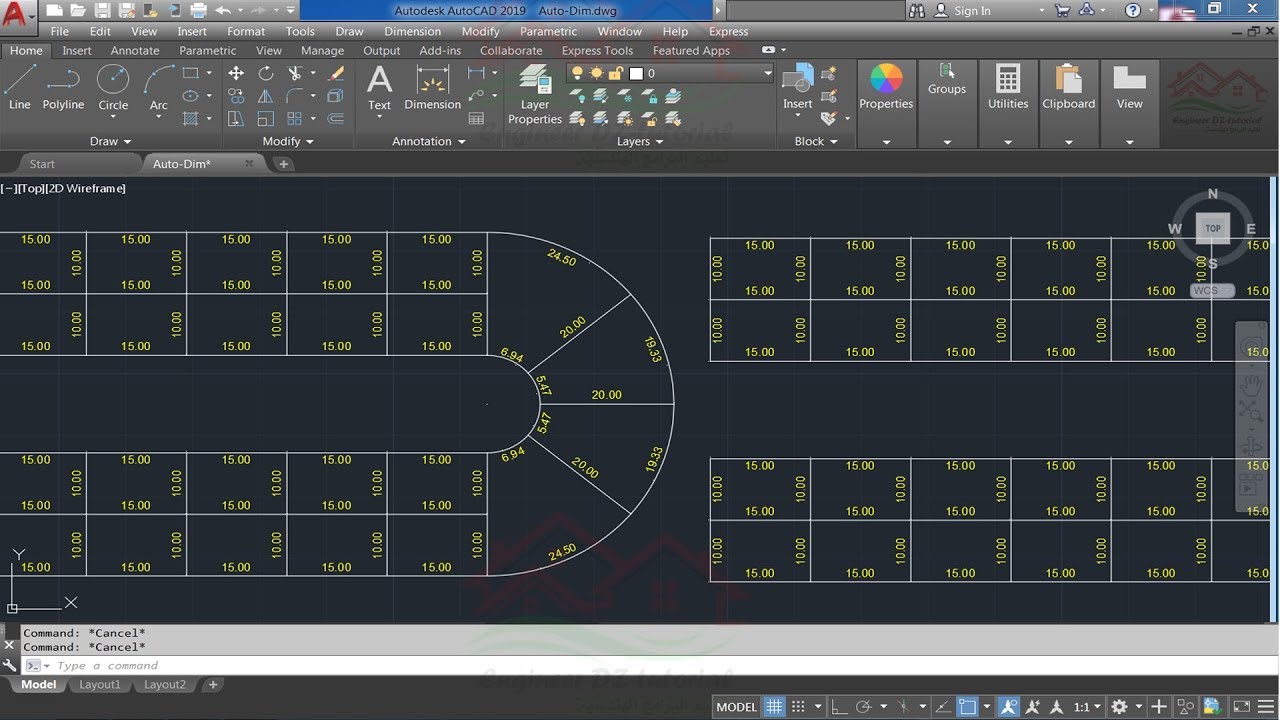Screen dimensions: 1280x720
Task: Select the Rectangle tool icon
Action: (191, 73)
